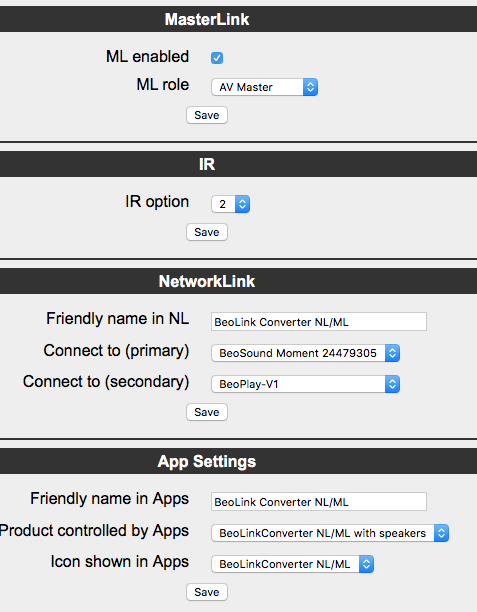Open the Connect to (primary) dropdown

tap(306, 353)
